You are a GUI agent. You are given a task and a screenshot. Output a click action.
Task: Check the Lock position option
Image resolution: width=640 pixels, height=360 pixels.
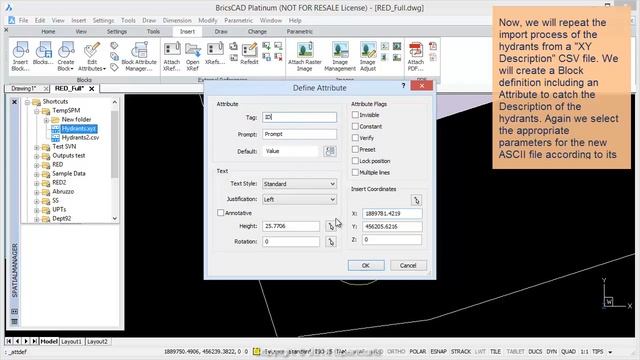click(355, 161)
